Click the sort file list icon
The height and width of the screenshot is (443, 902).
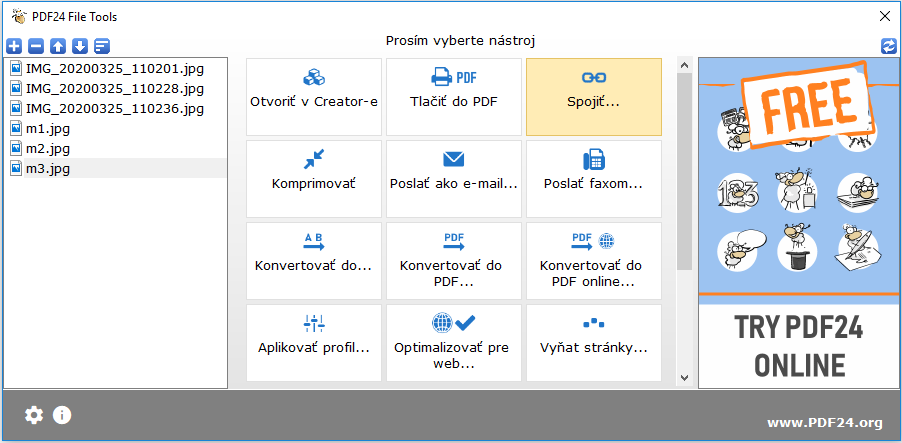[102, 46]
